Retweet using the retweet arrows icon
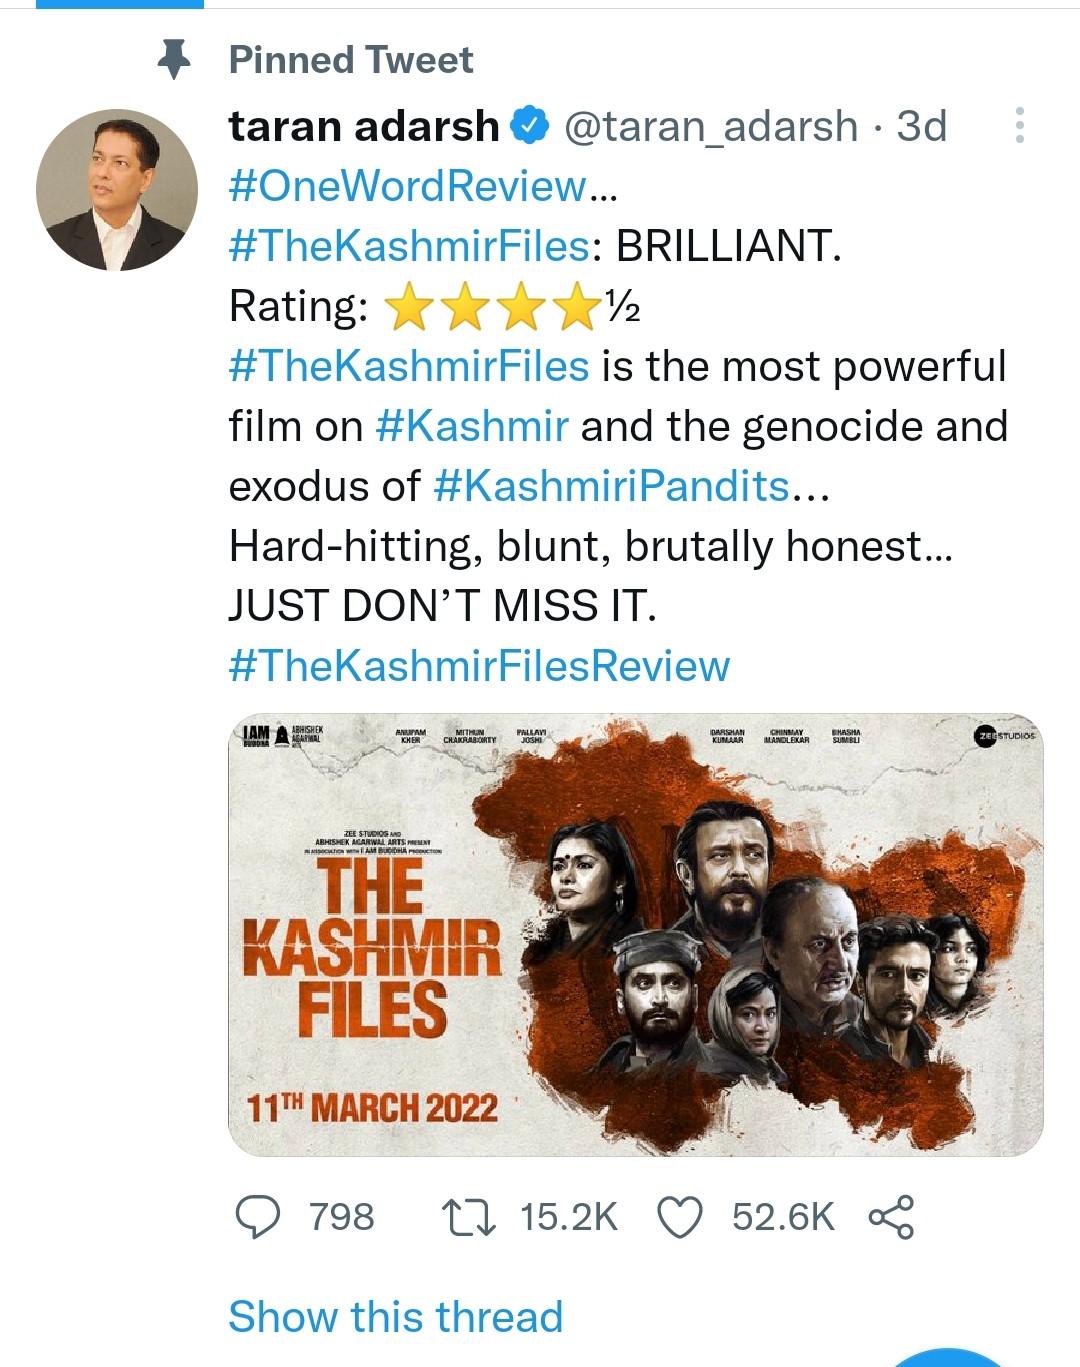Screen dimensions: 1080x1367 (468, 1217)
